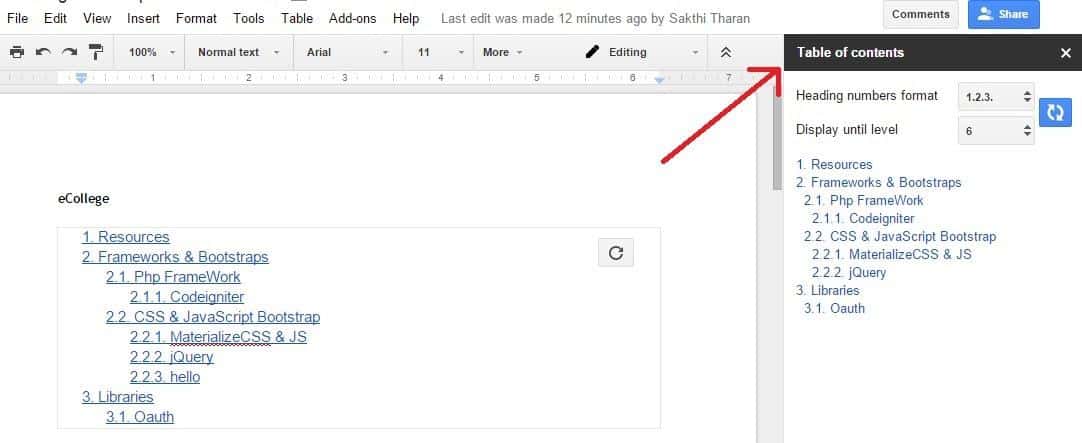
Task: Refresh the sidebar table of contents
Action: pyautogui.click(x=1053, y=113)
